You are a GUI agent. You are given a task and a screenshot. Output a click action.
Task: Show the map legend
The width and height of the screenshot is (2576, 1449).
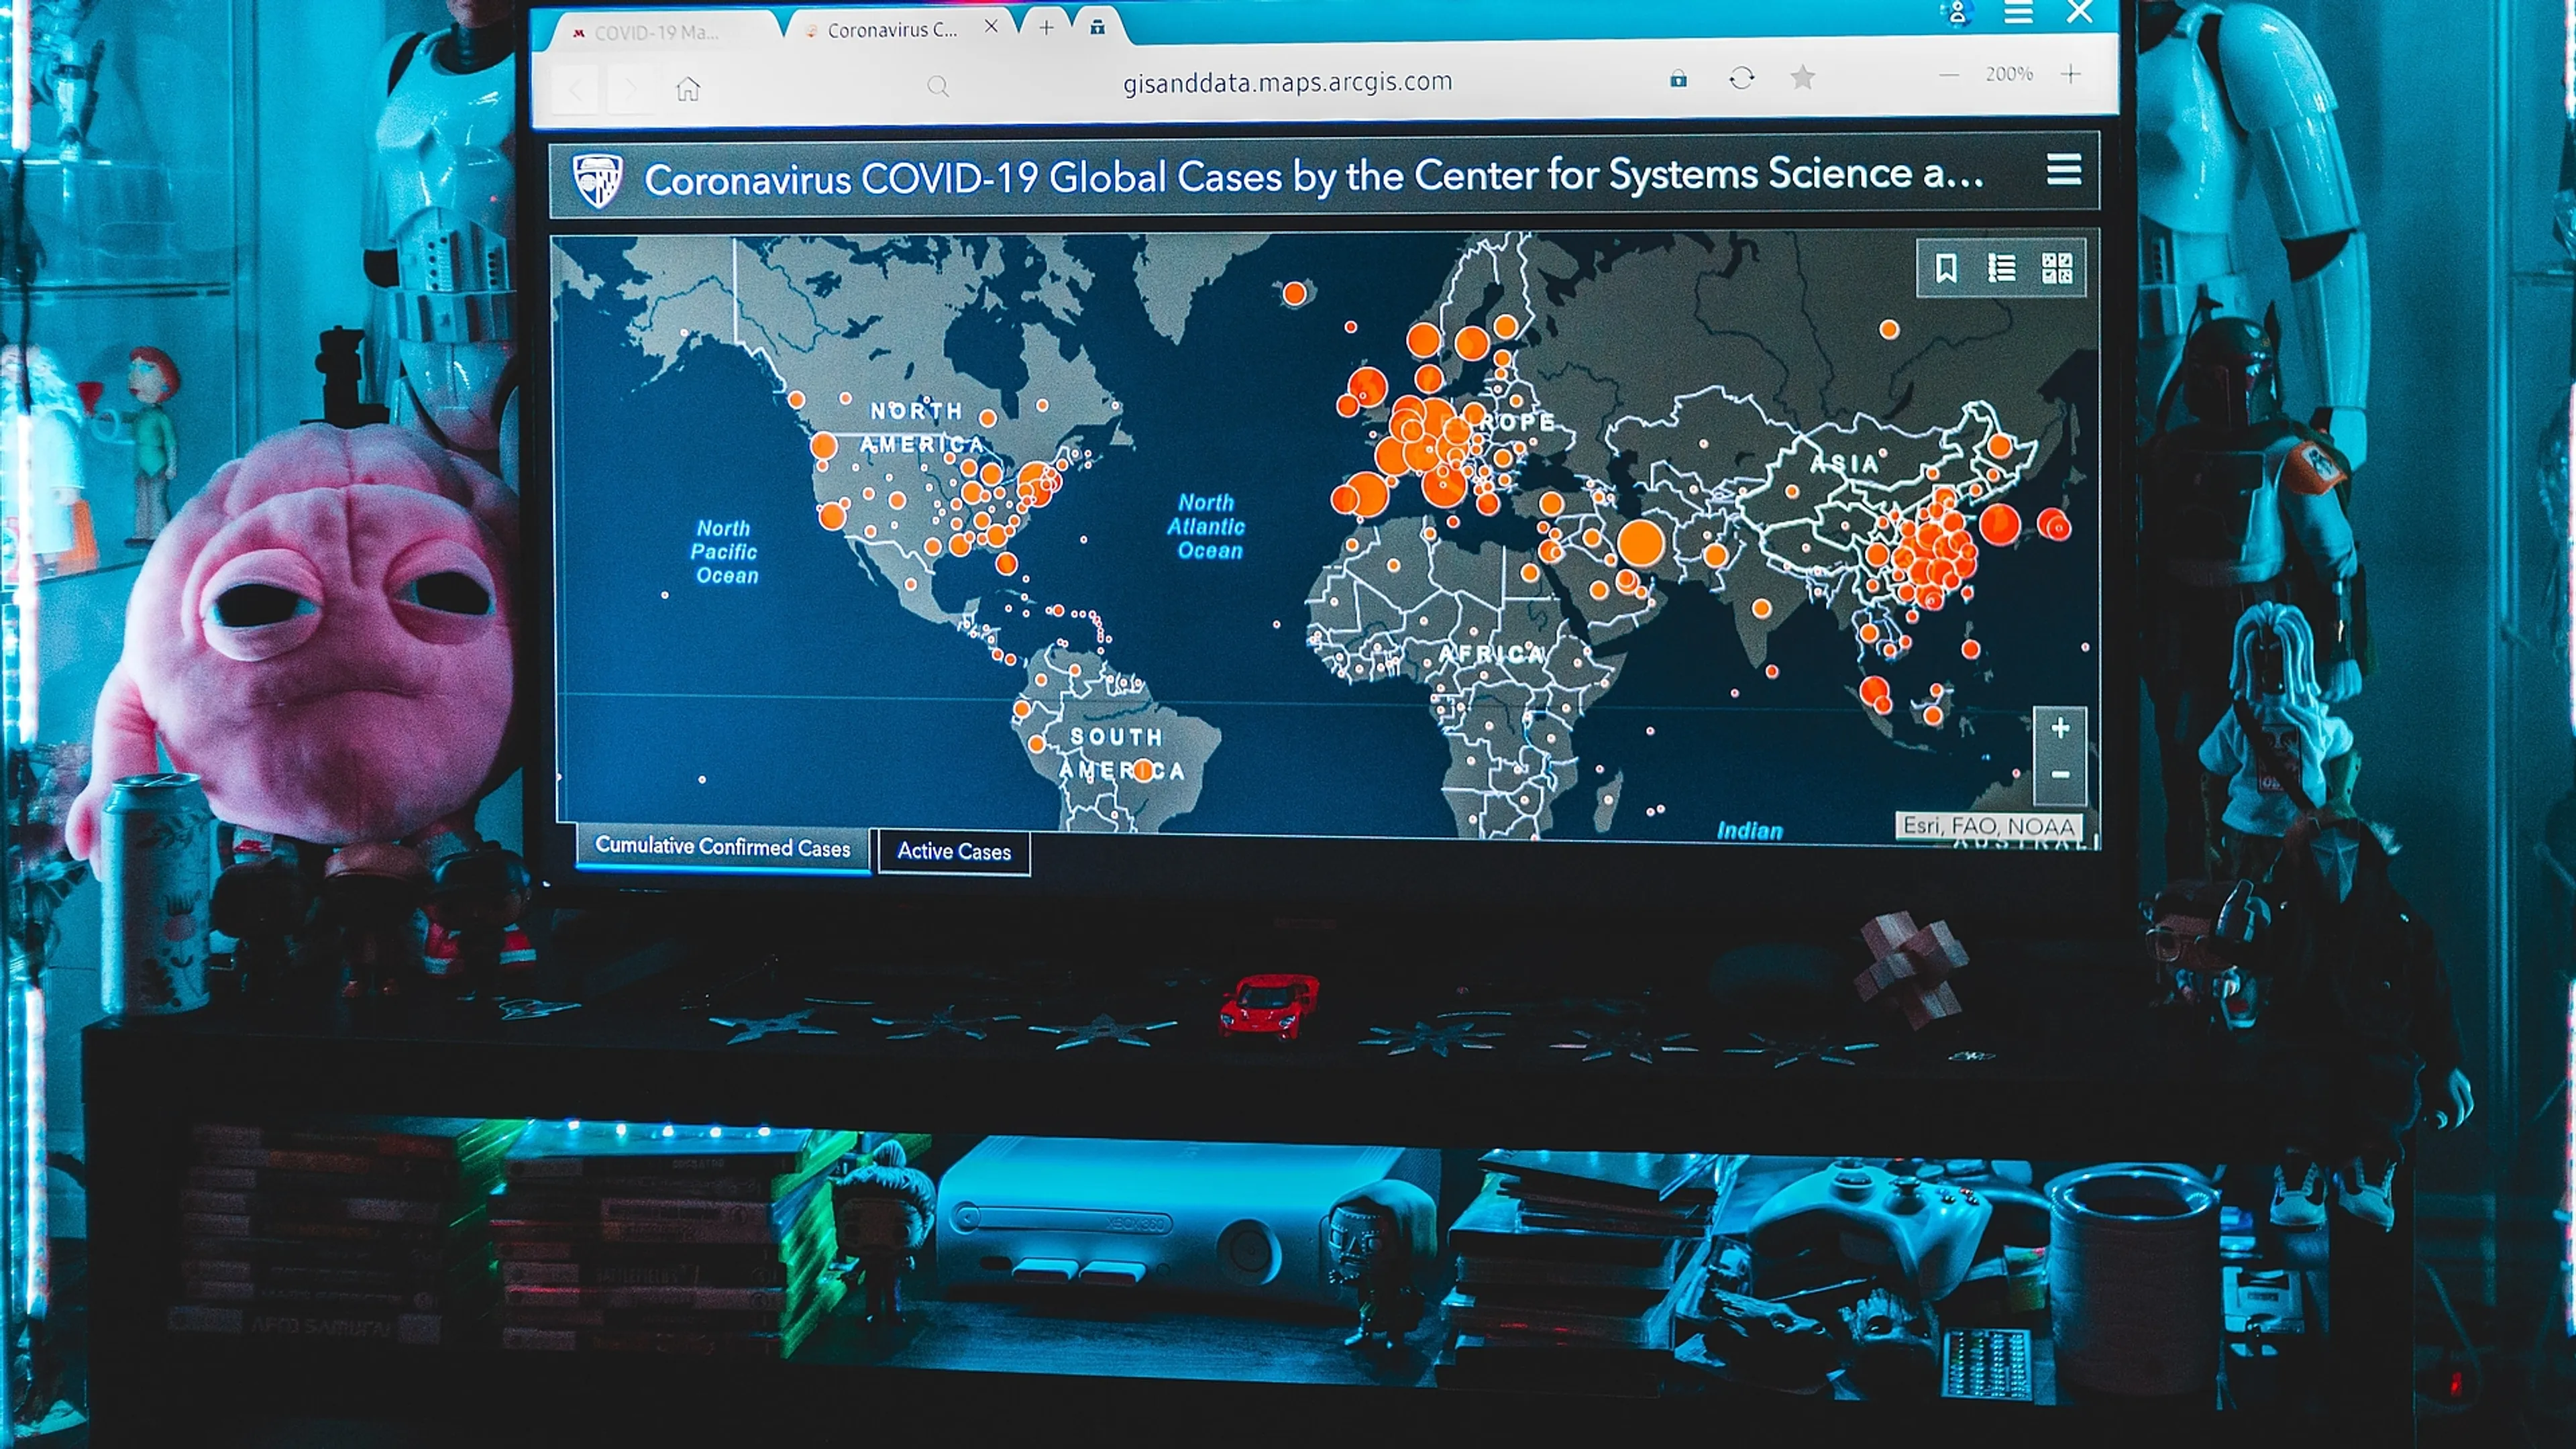(2003, 268)
